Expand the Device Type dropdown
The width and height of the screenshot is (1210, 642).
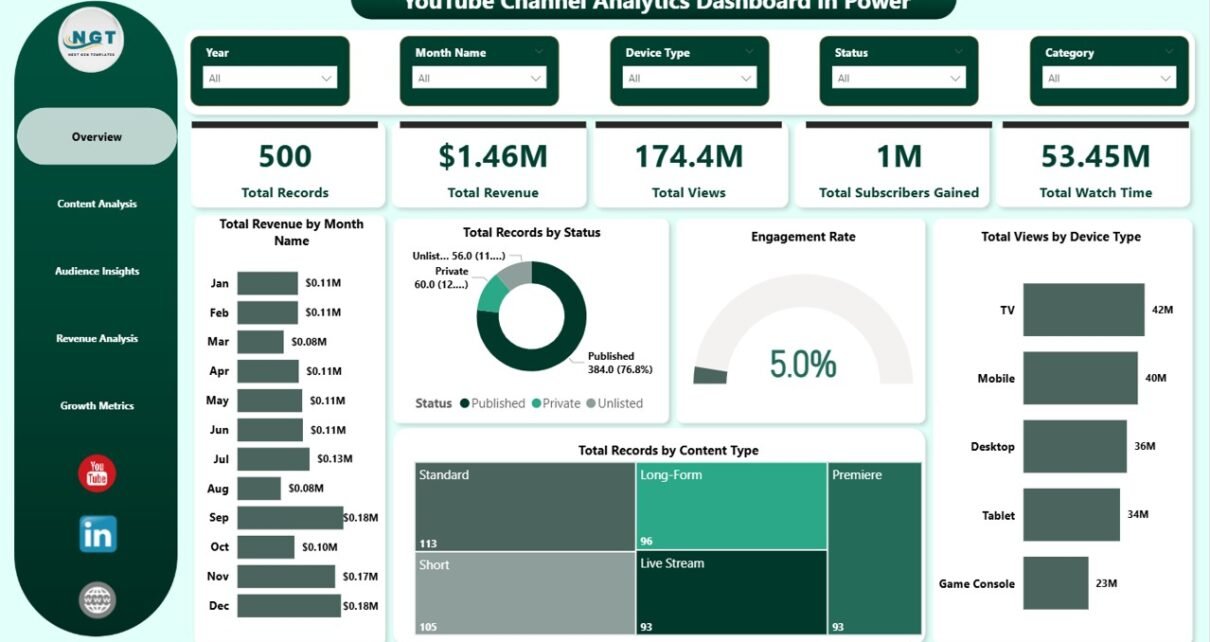point(690,78)
